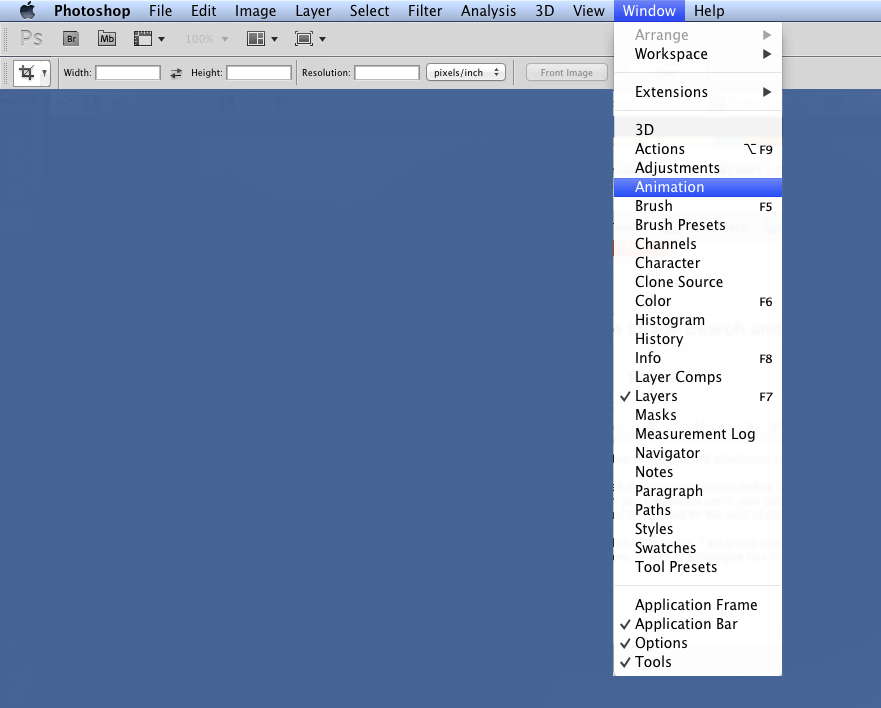This screenshot has width=881, height=708.
Task: Enable the Application Frame option
Action: click(698, 605)
